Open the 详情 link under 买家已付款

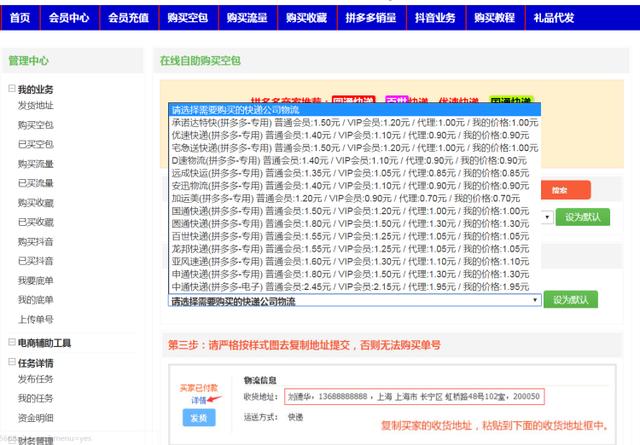coord(198,399)
